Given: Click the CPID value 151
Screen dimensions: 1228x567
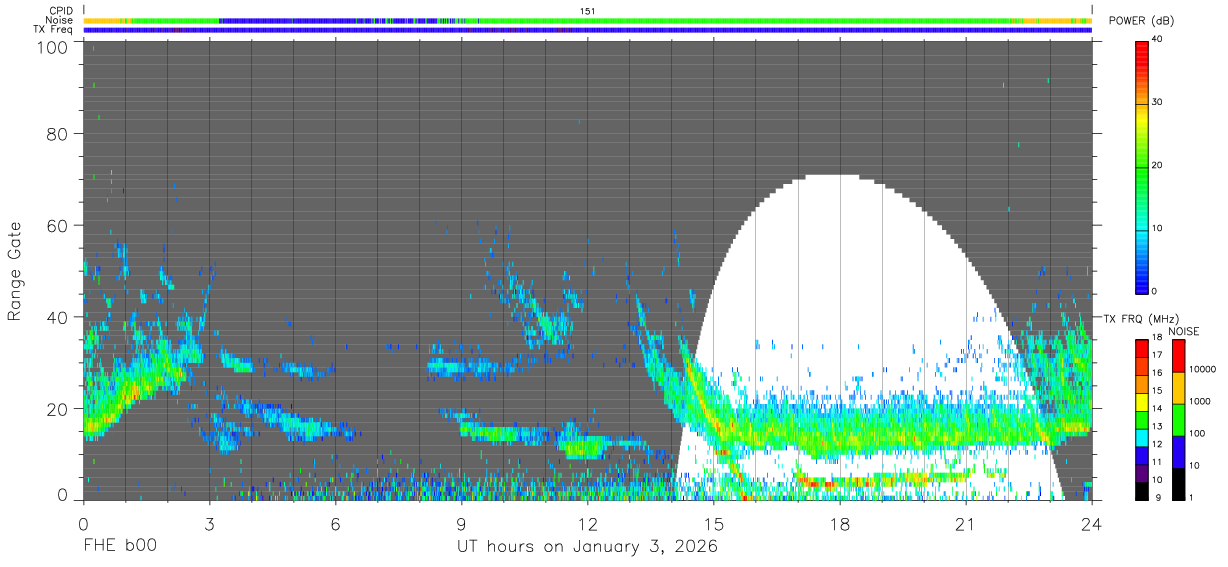Looking at the screenshot, I should [x=588, y=11].
